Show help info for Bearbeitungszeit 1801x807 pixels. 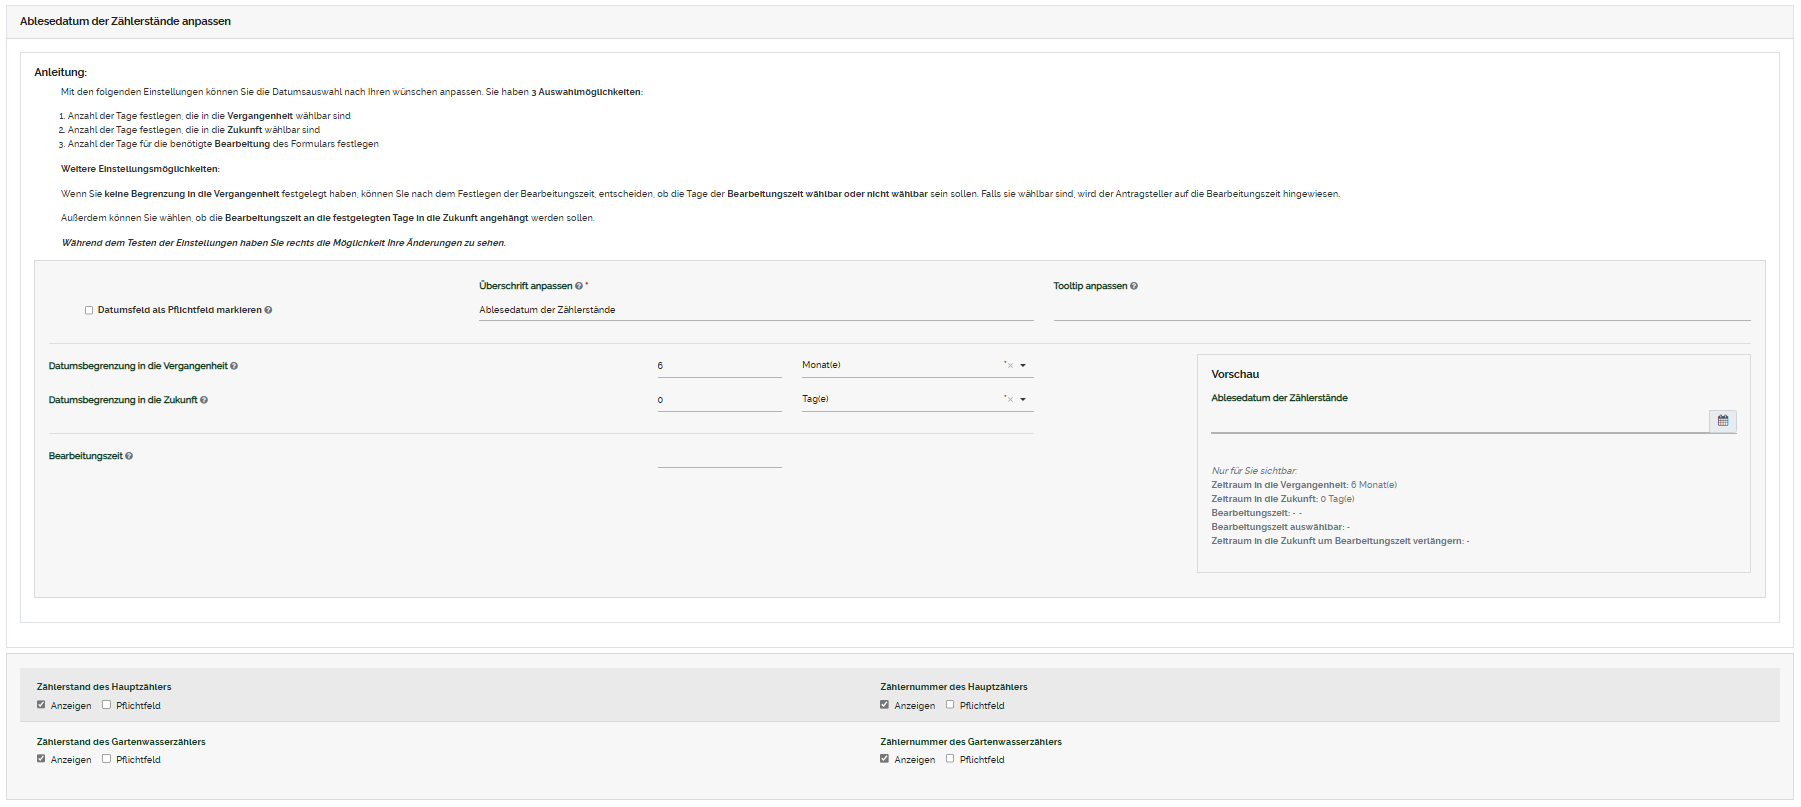[x=129, y=456]
